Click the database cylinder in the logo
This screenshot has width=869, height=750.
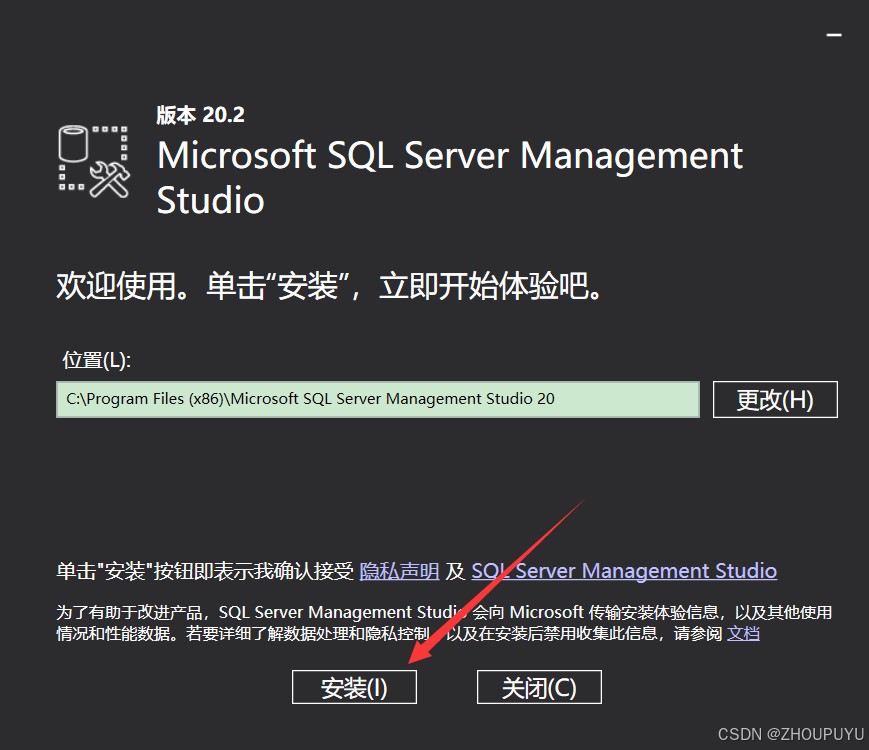(74, 143)
